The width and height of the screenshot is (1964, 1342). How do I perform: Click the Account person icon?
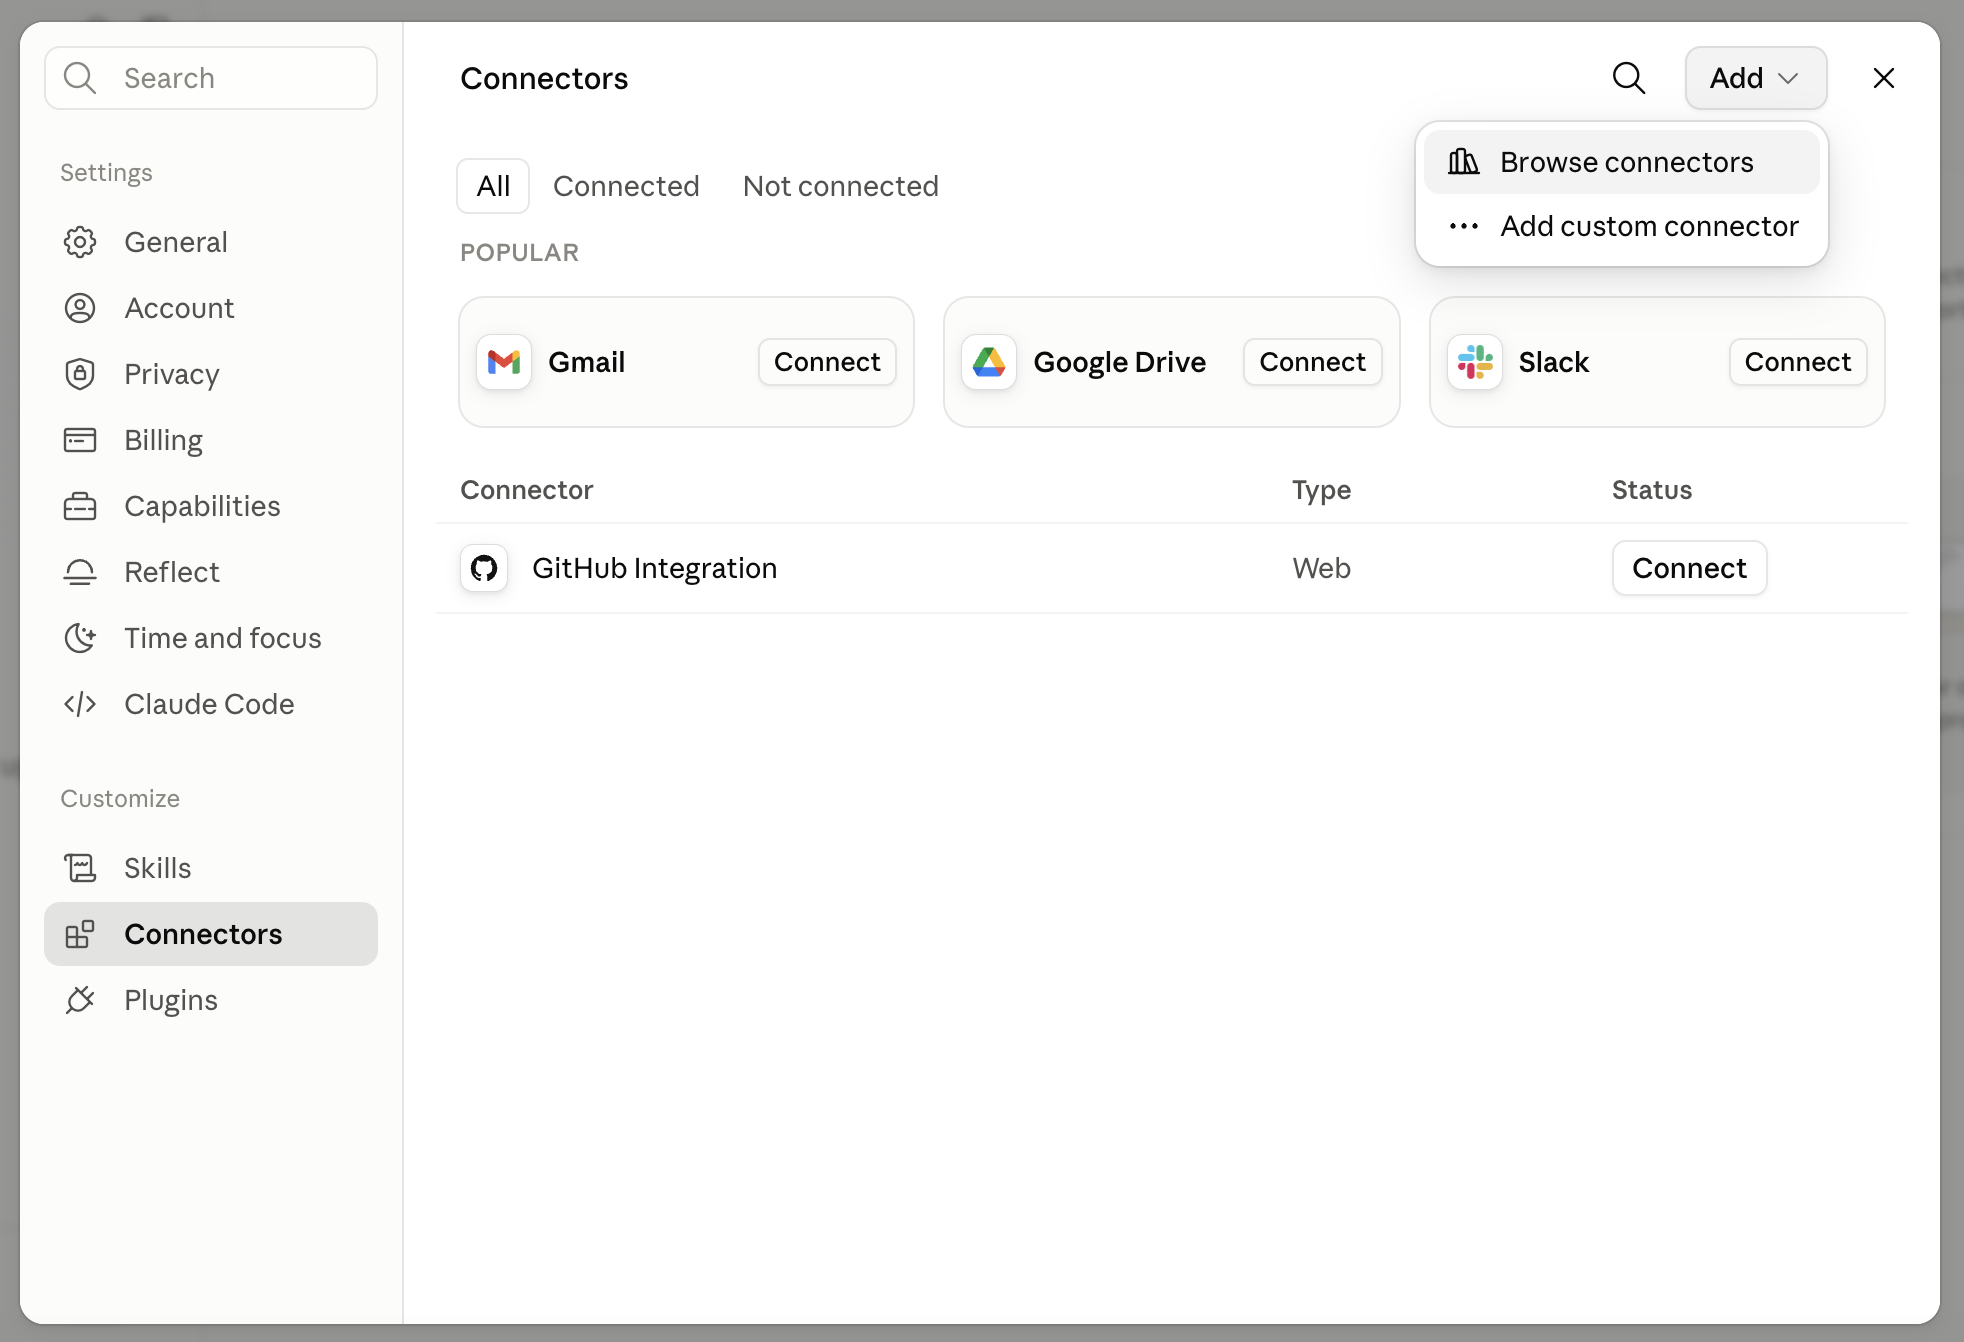[x=80, y=308]
